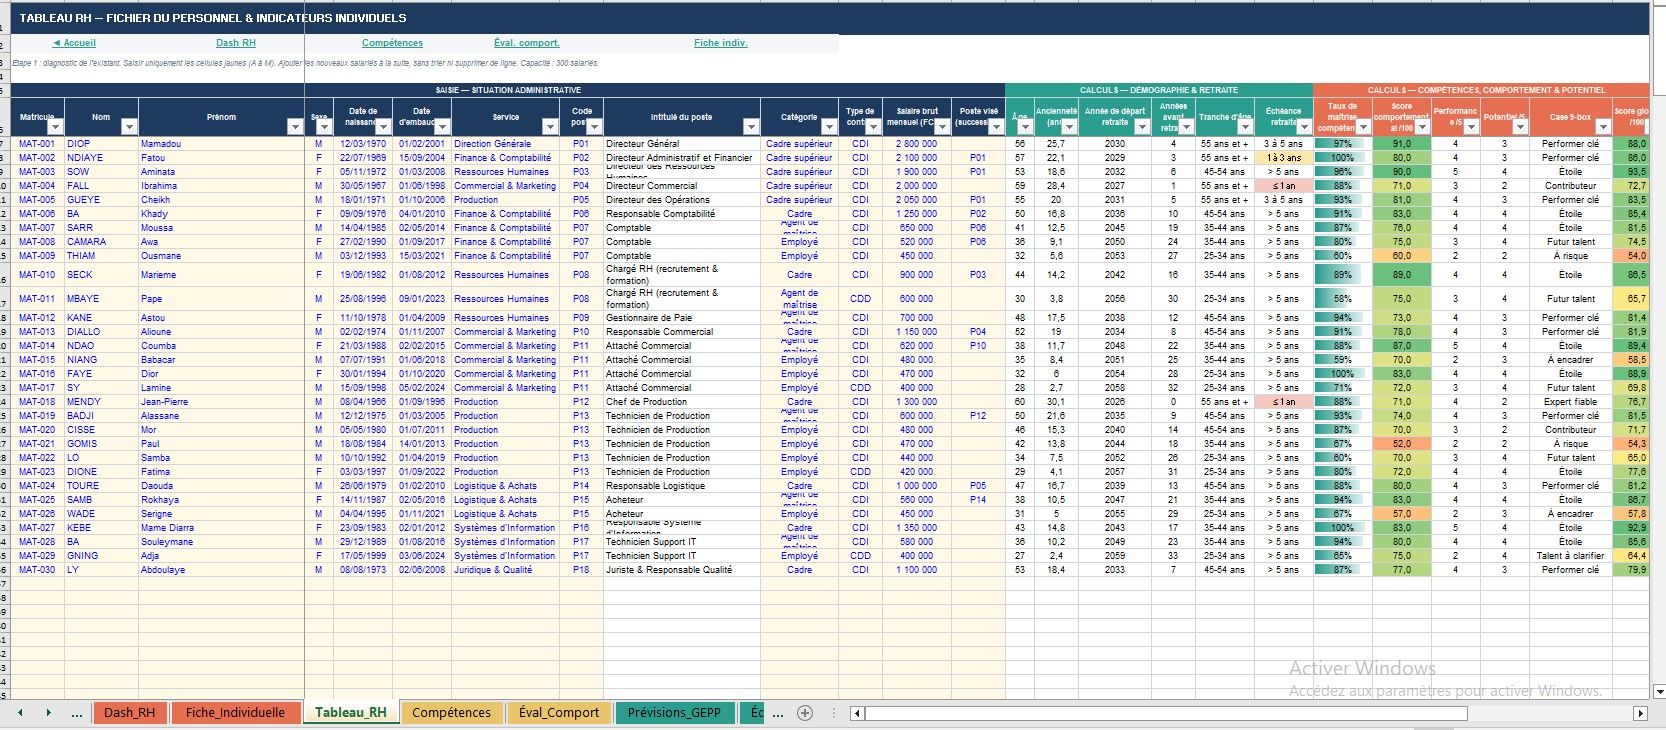Click the 2 800 000 salary cell
The height and width of the screenshot is (730, 1666).
point(916,144)
